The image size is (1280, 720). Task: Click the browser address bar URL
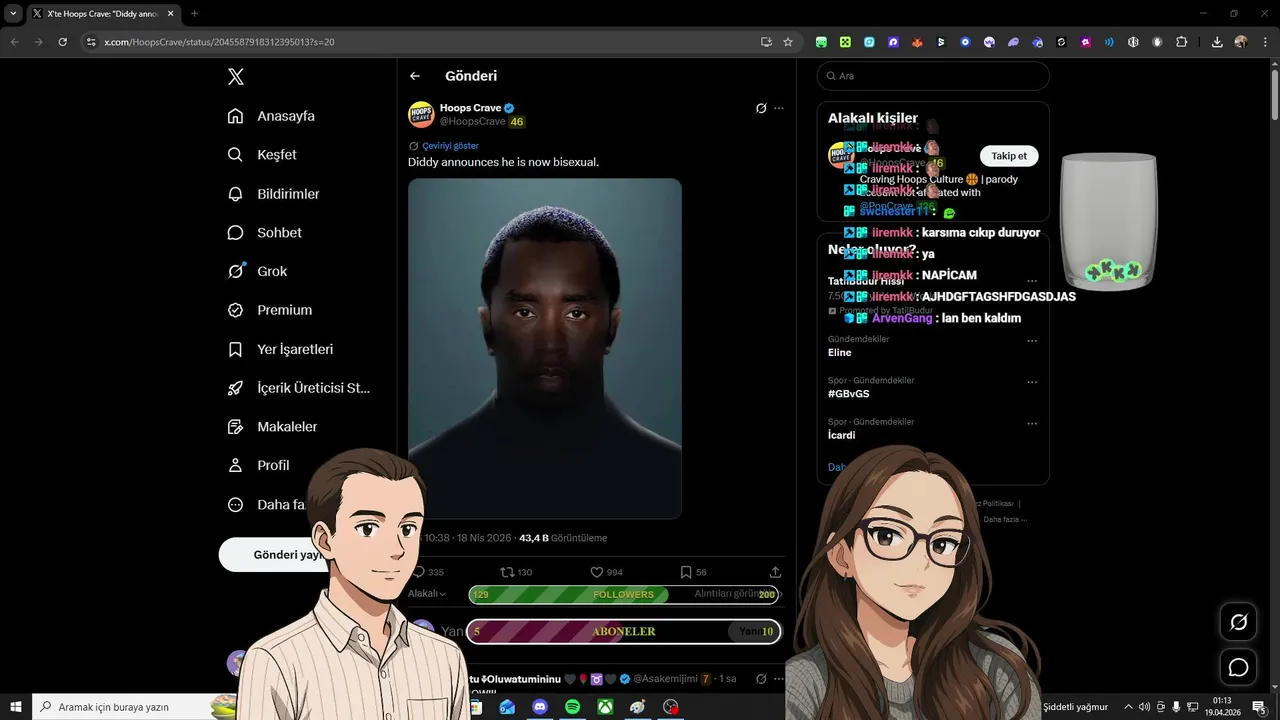coord(219,42)
